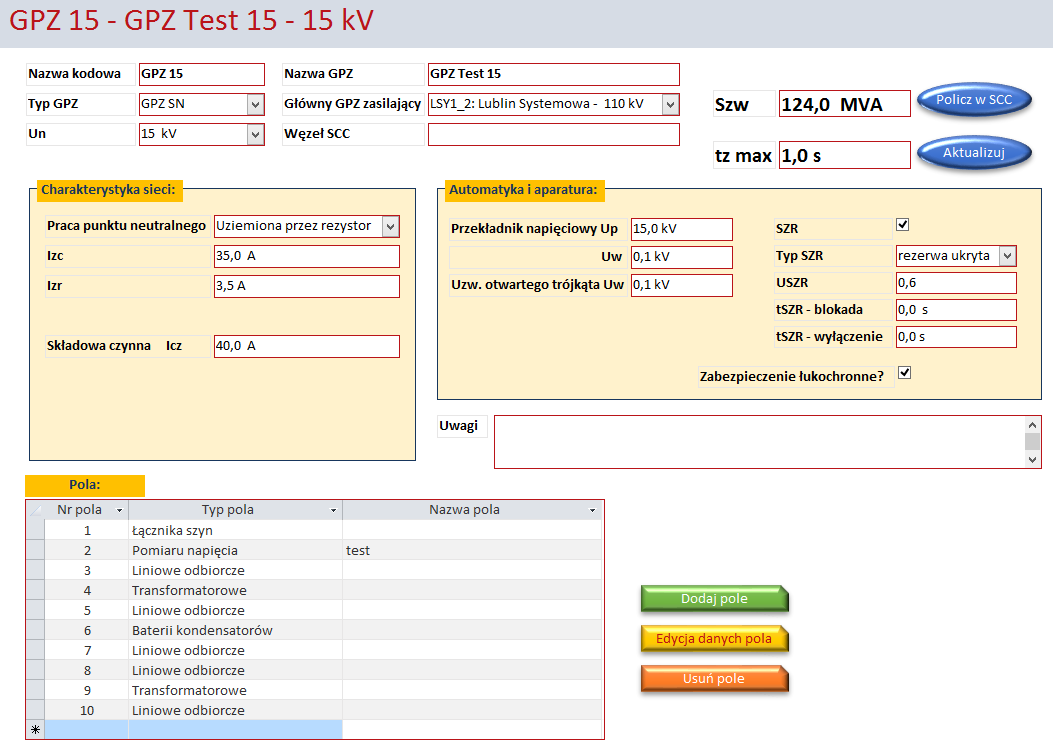This screenshot has height=756, width=1053.
Task: Click the Aktualizuj button
Action: pyautogui.click(x=974, y=153)
